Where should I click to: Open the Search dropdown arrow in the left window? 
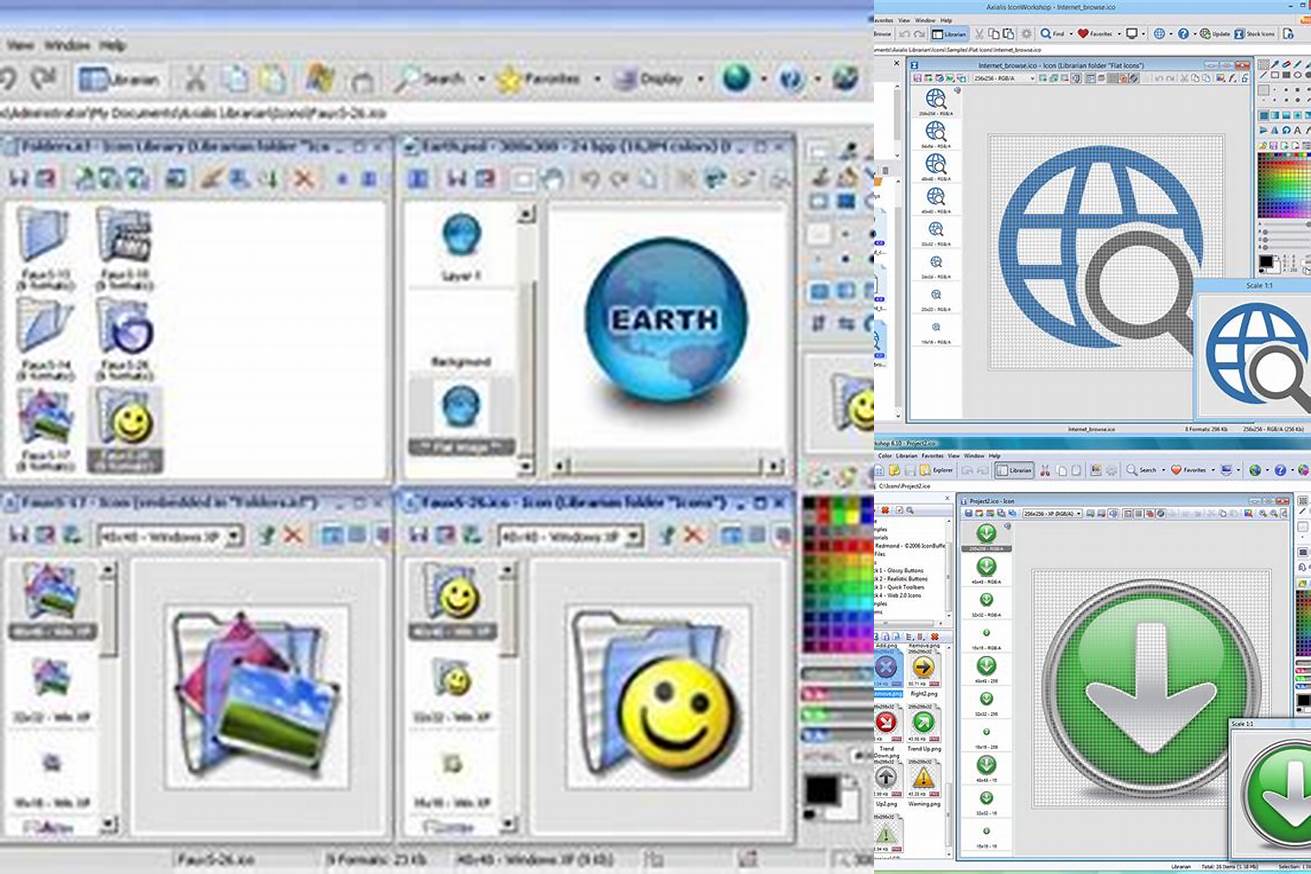click(480, 79)
